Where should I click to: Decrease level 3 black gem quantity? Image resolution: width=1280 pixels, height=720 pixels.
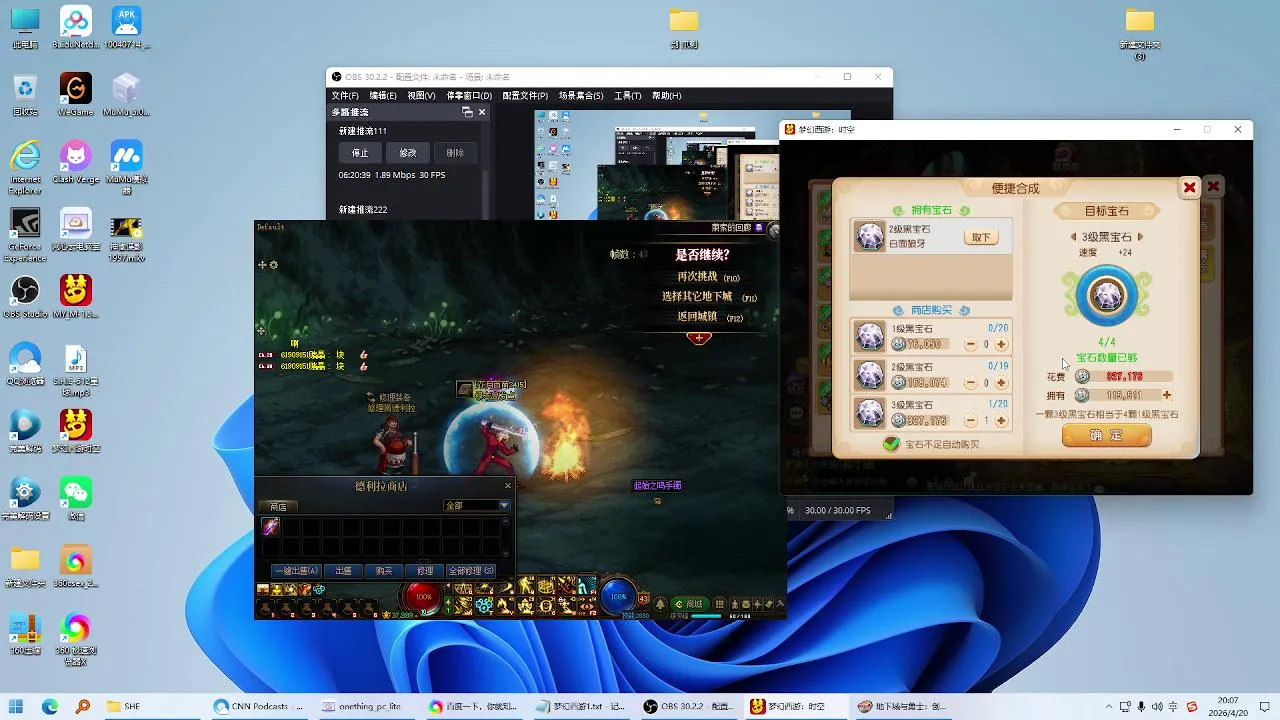970,420
